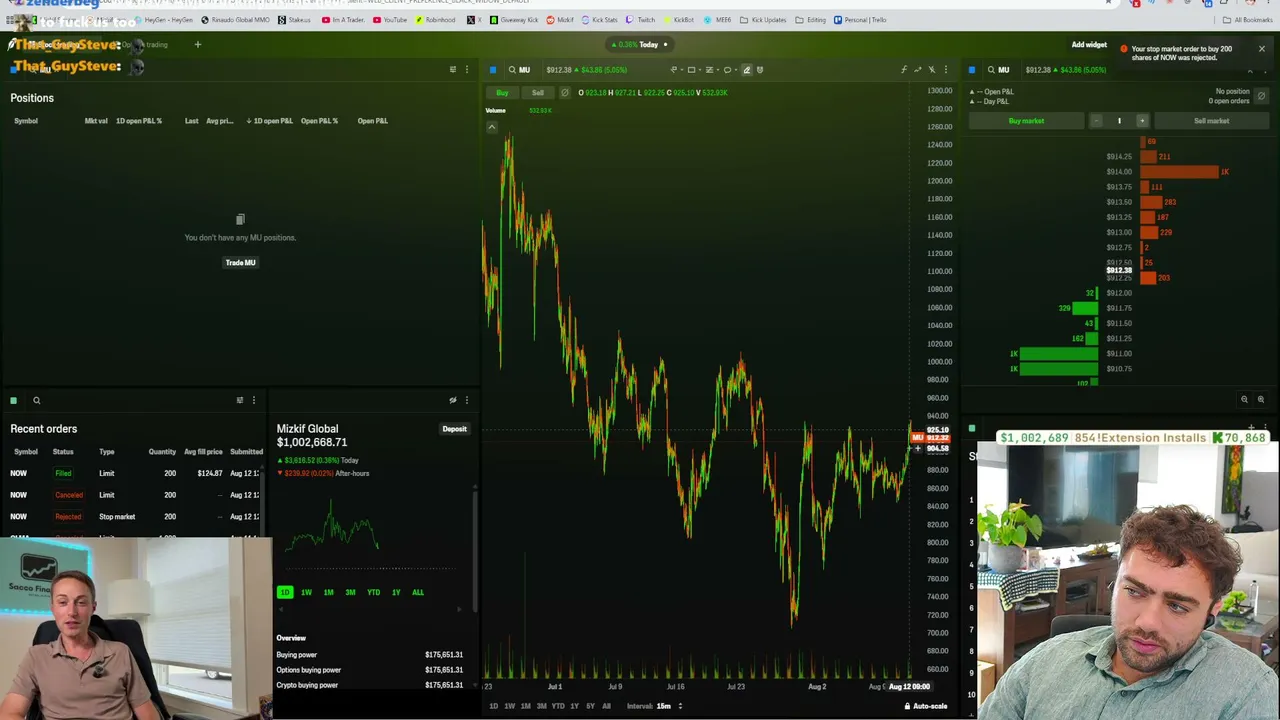The image size is (1280, 720).
Task: Select the 1M account performance range
Action: click(x=328, y=593)
